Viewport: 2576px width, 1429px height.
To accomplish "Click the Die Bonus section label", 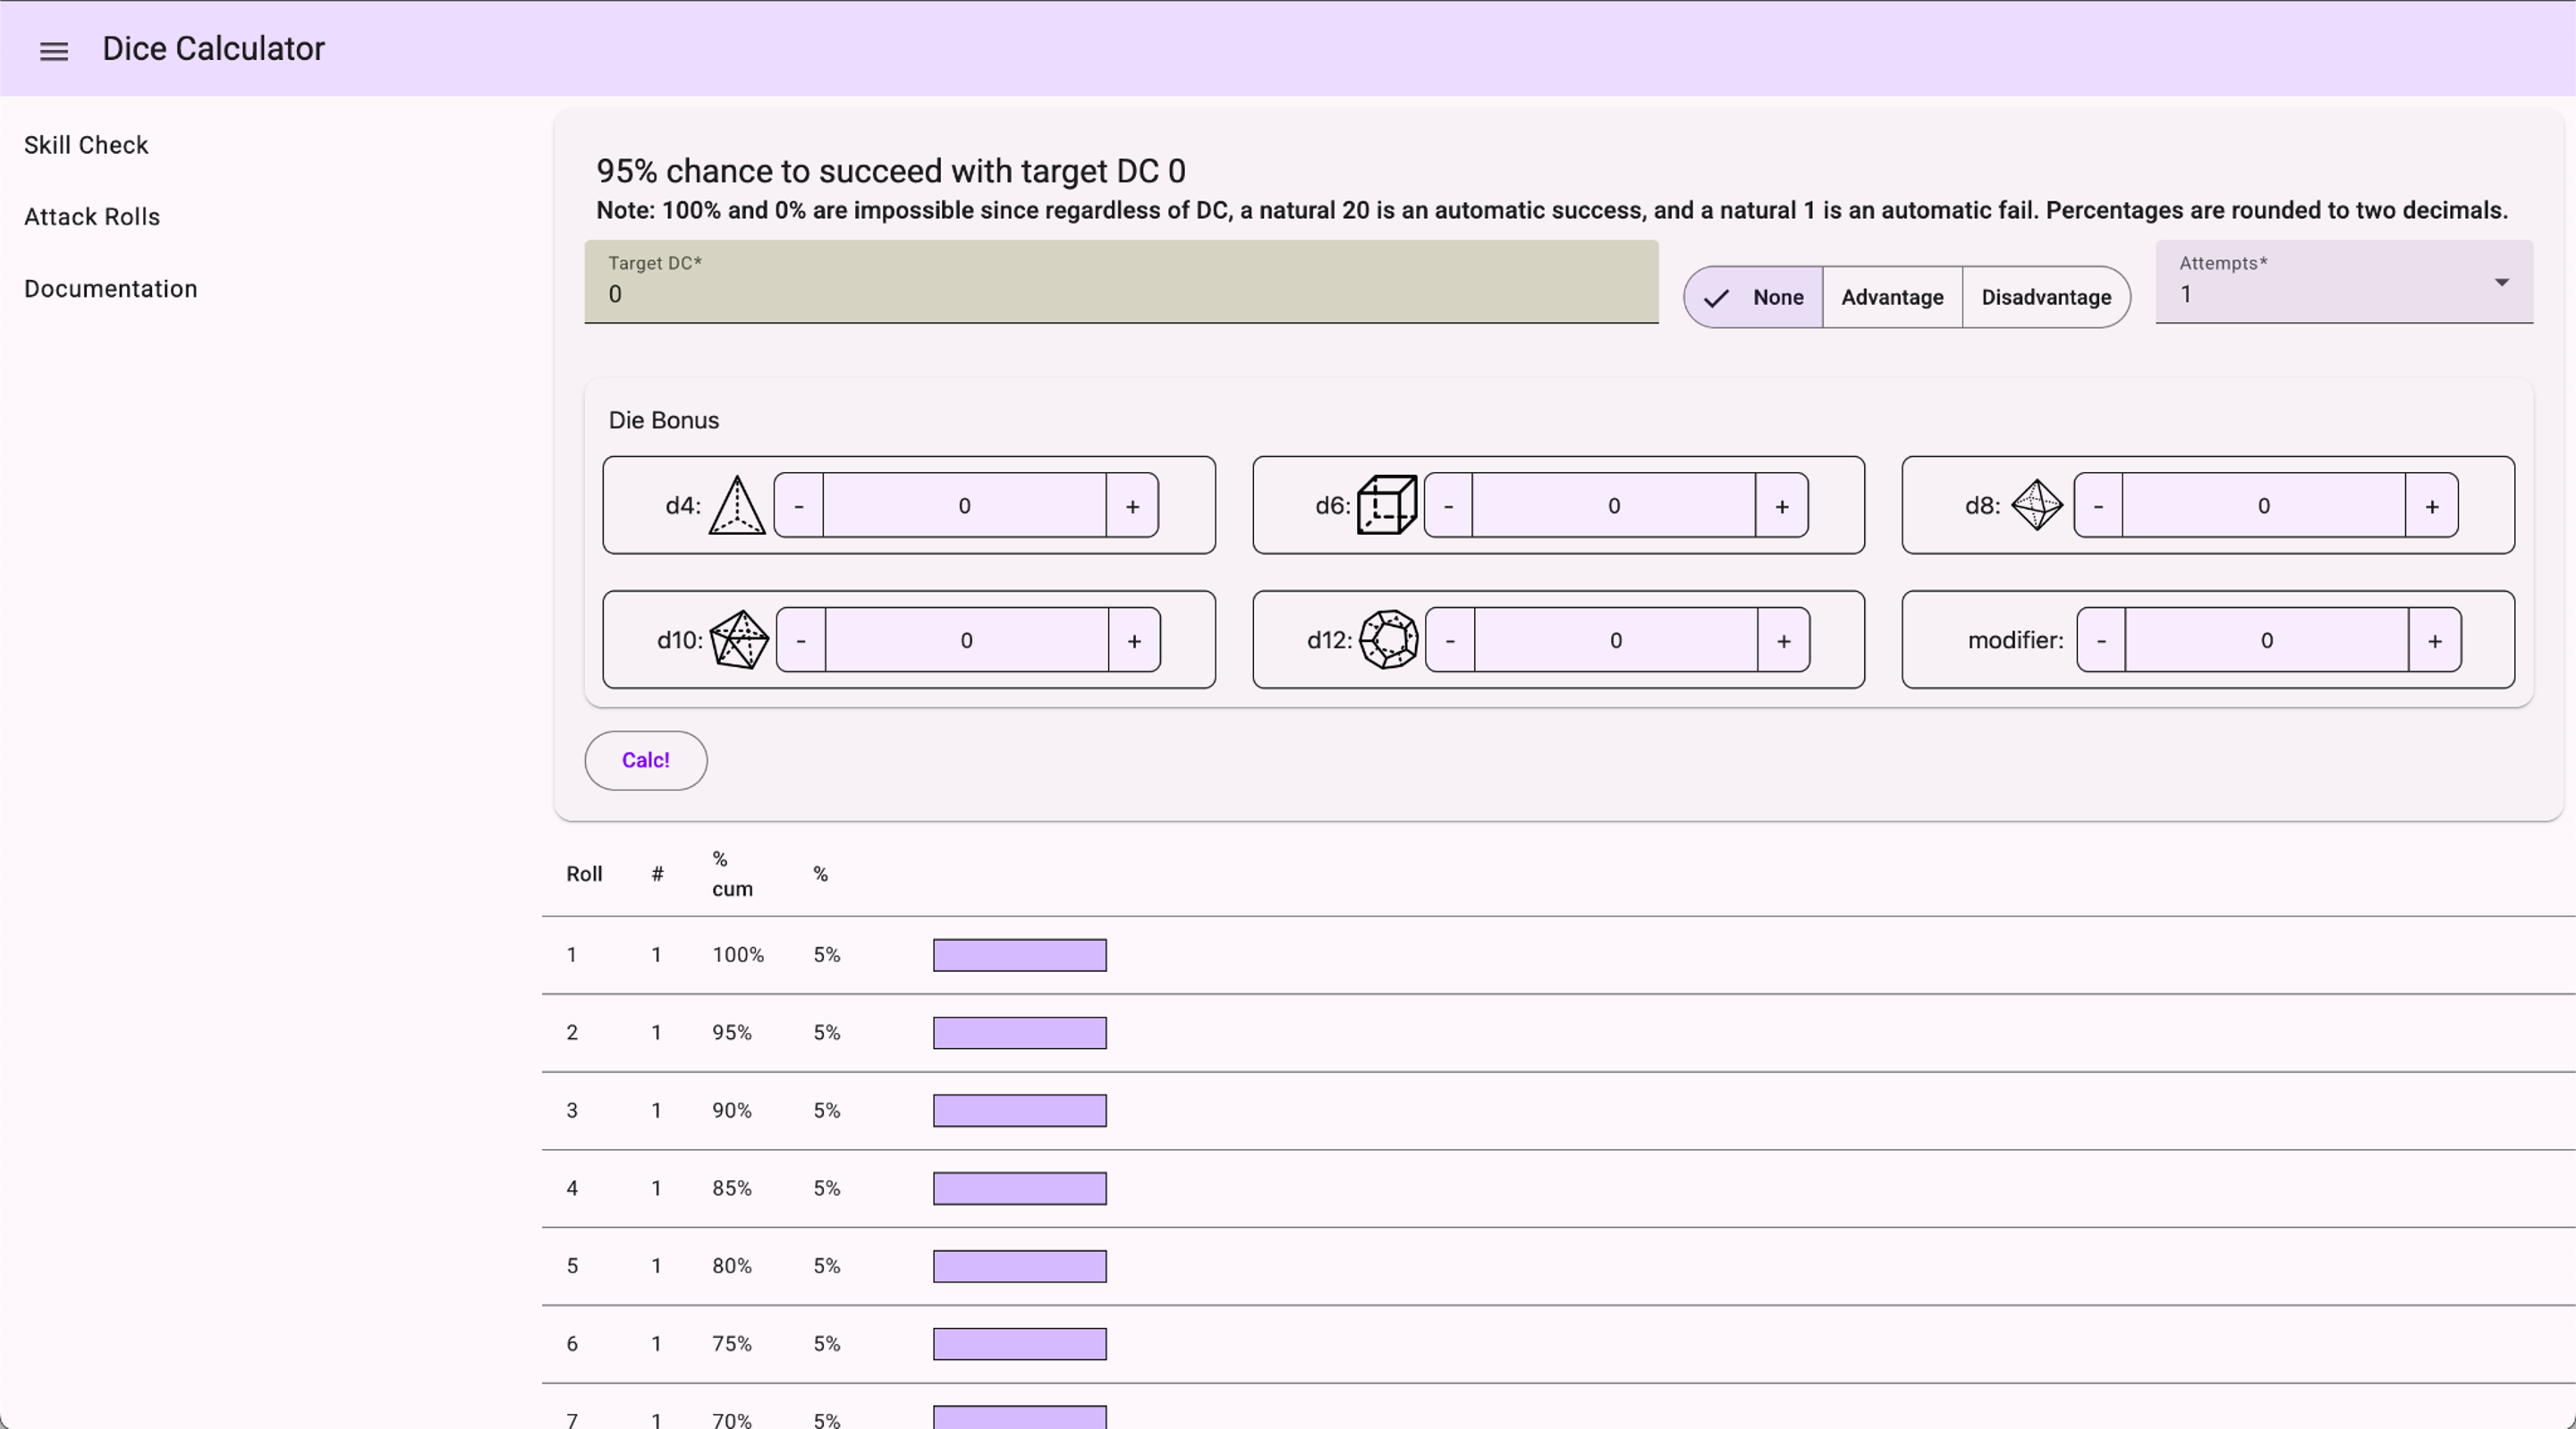I will (664, 420).
